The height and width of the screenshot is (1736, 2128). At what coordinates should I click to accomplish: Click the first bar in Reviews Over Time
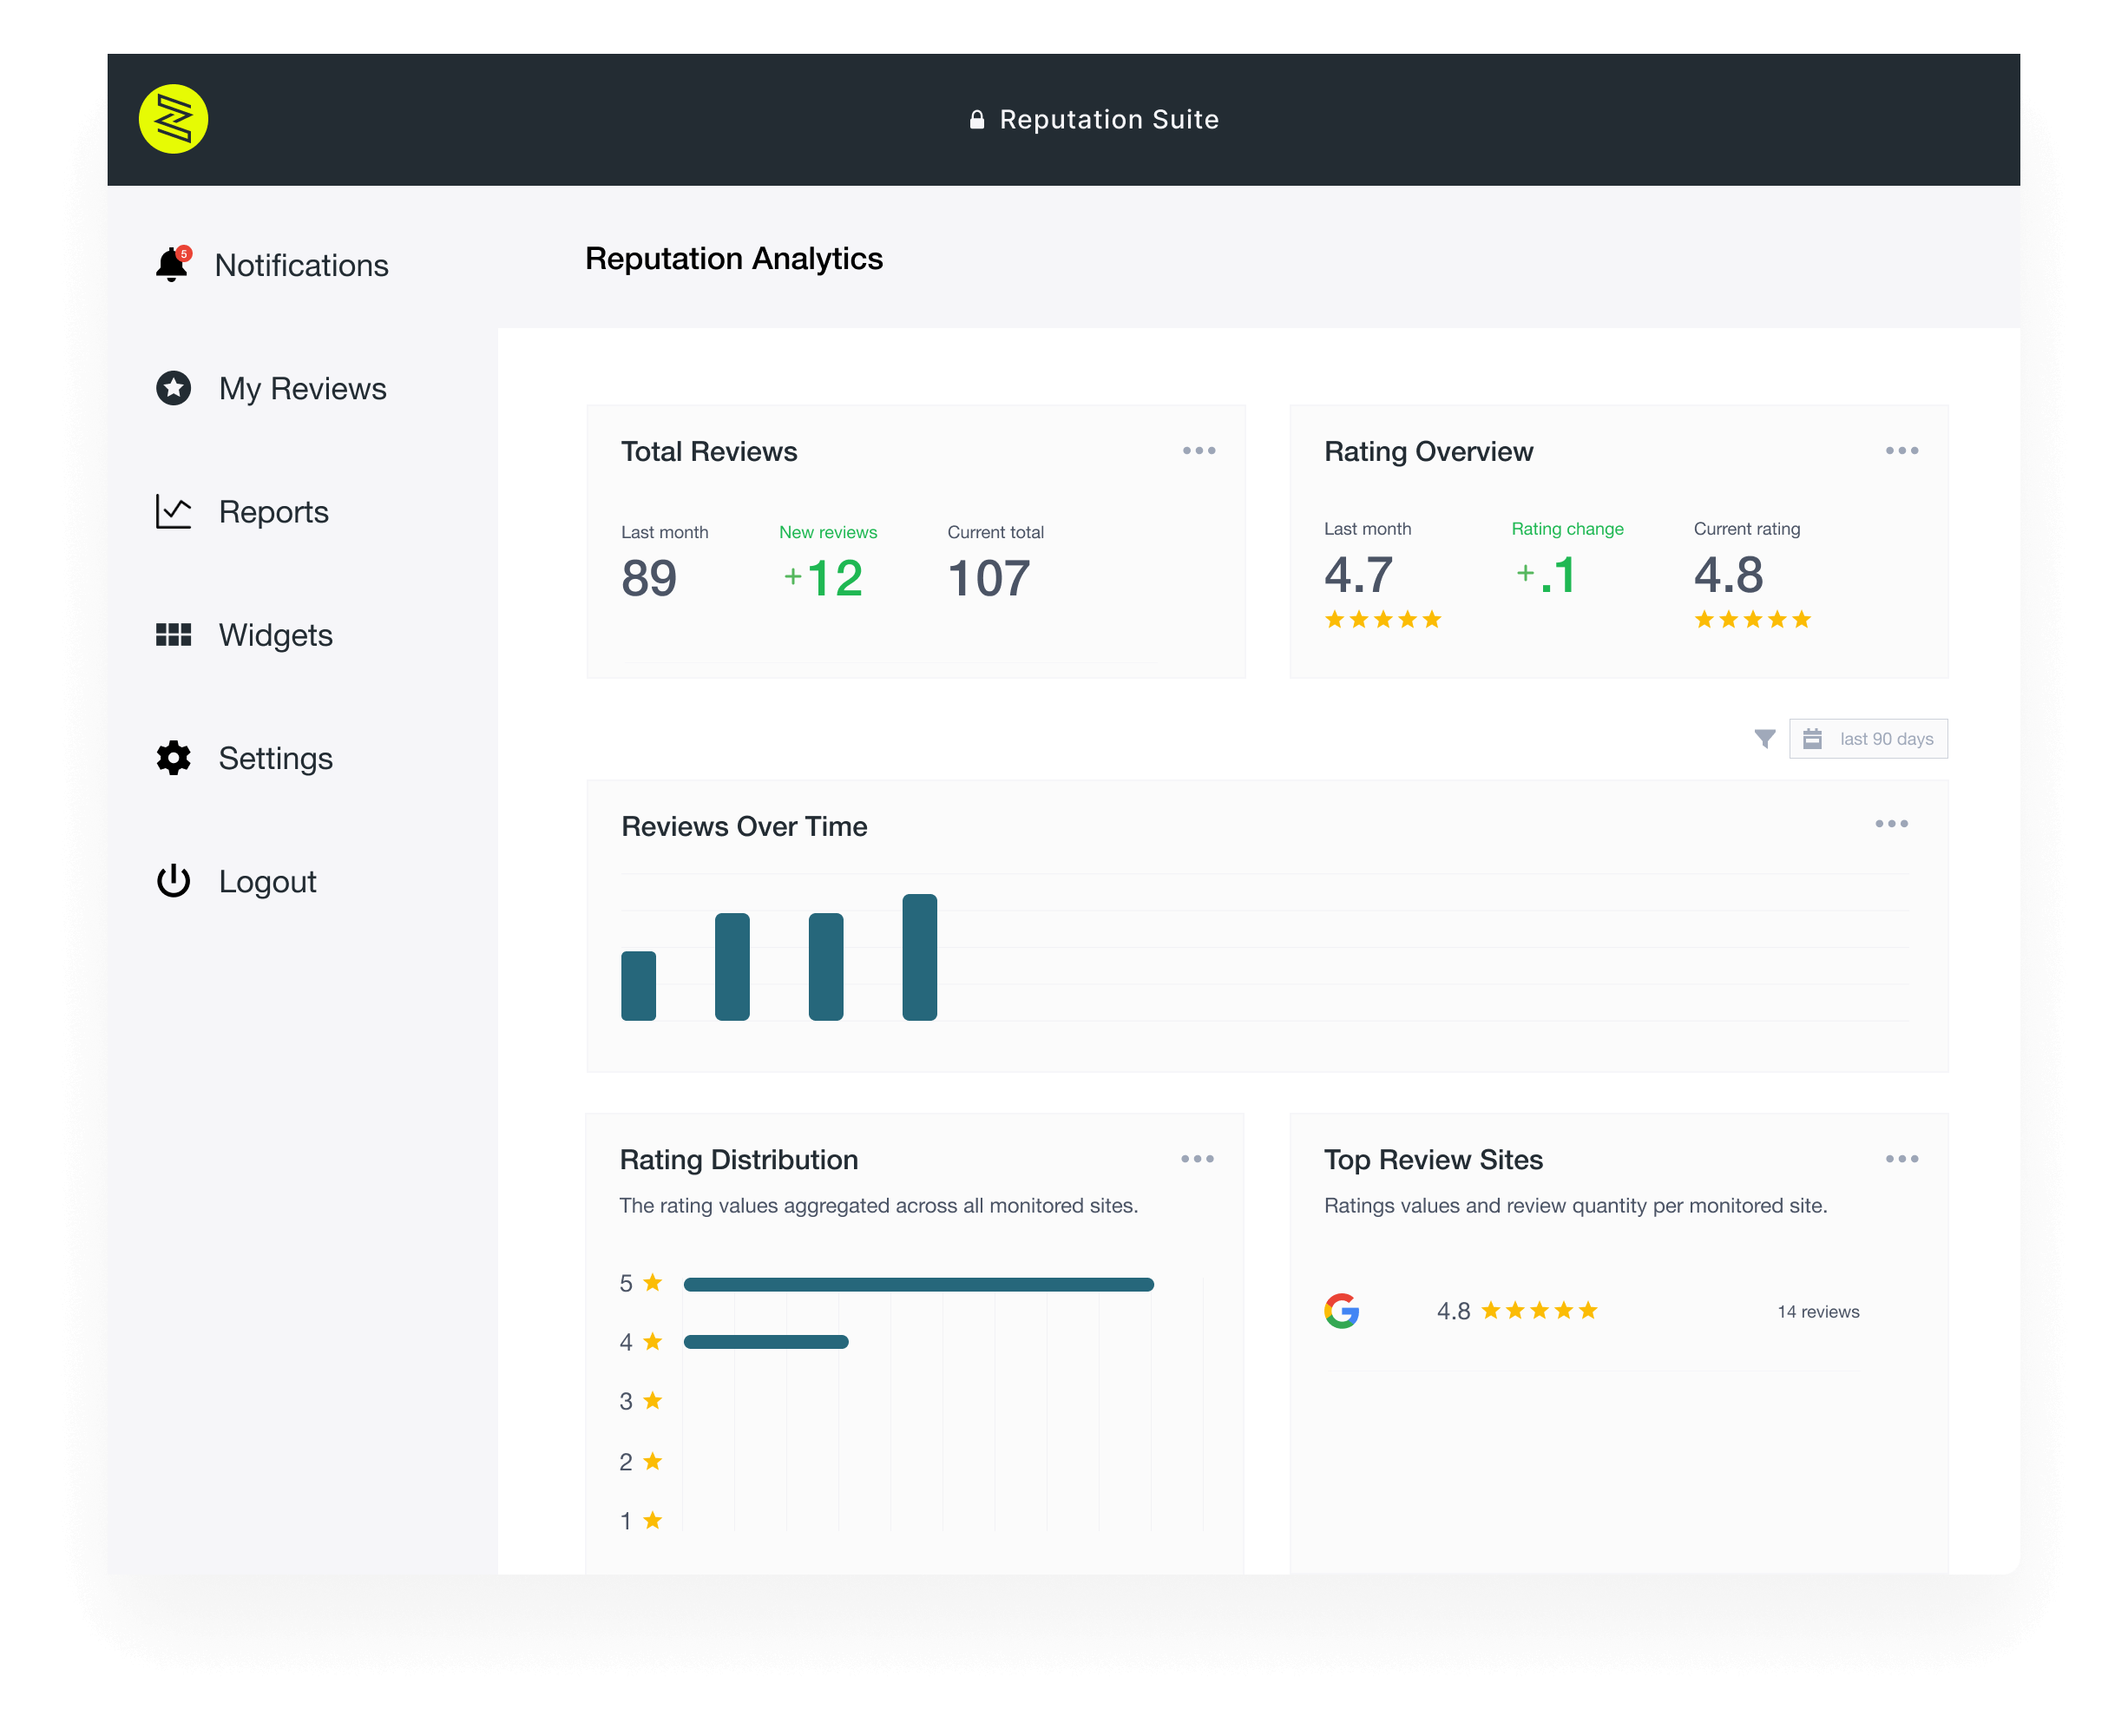click(639, 986)
